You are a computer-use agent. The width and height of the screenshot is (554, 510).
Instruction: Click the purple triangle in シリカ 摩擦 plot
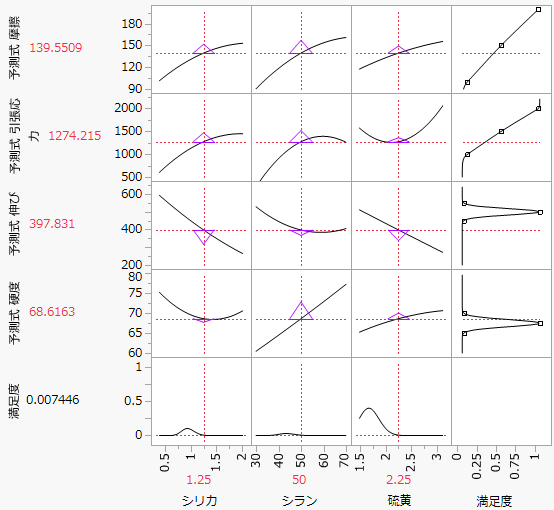point(204,49)
